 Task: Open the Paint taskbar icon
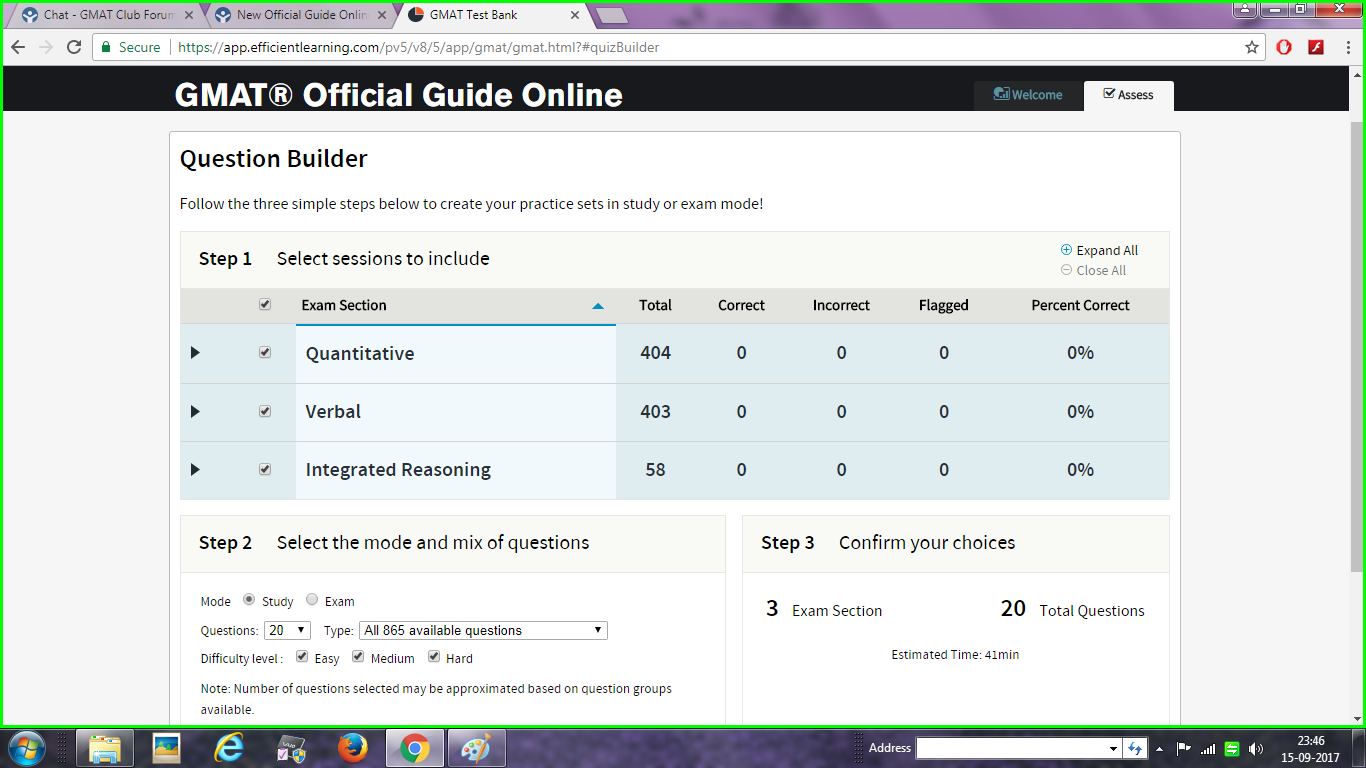476,748
